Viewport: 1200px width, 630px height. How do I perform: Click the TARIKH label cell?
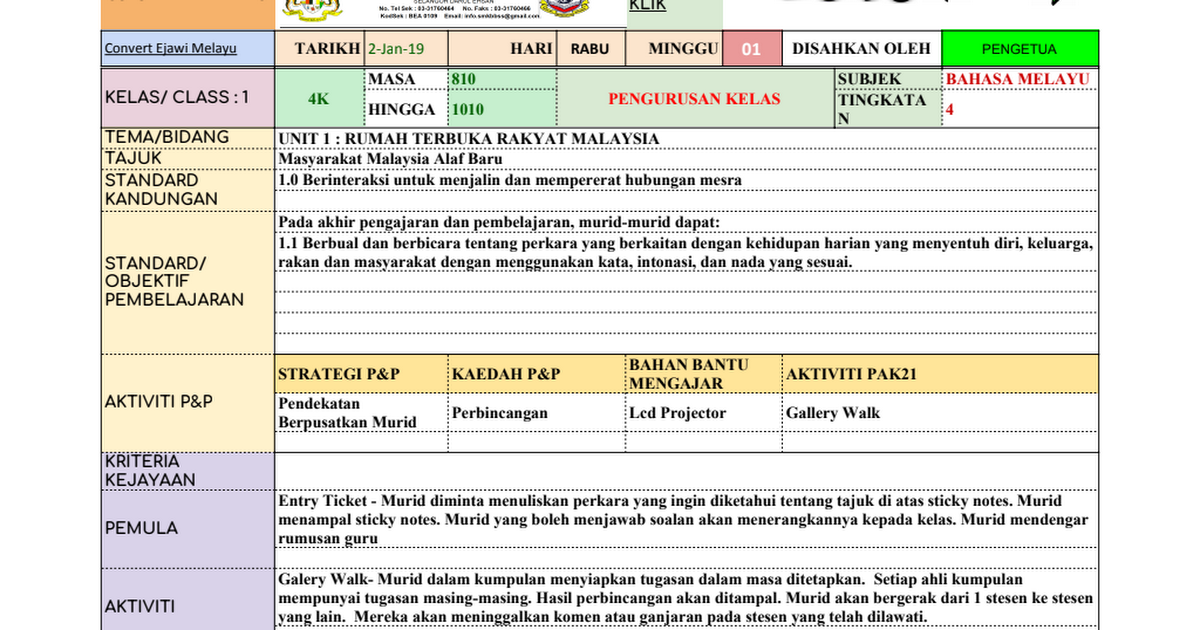coord(320,48)
